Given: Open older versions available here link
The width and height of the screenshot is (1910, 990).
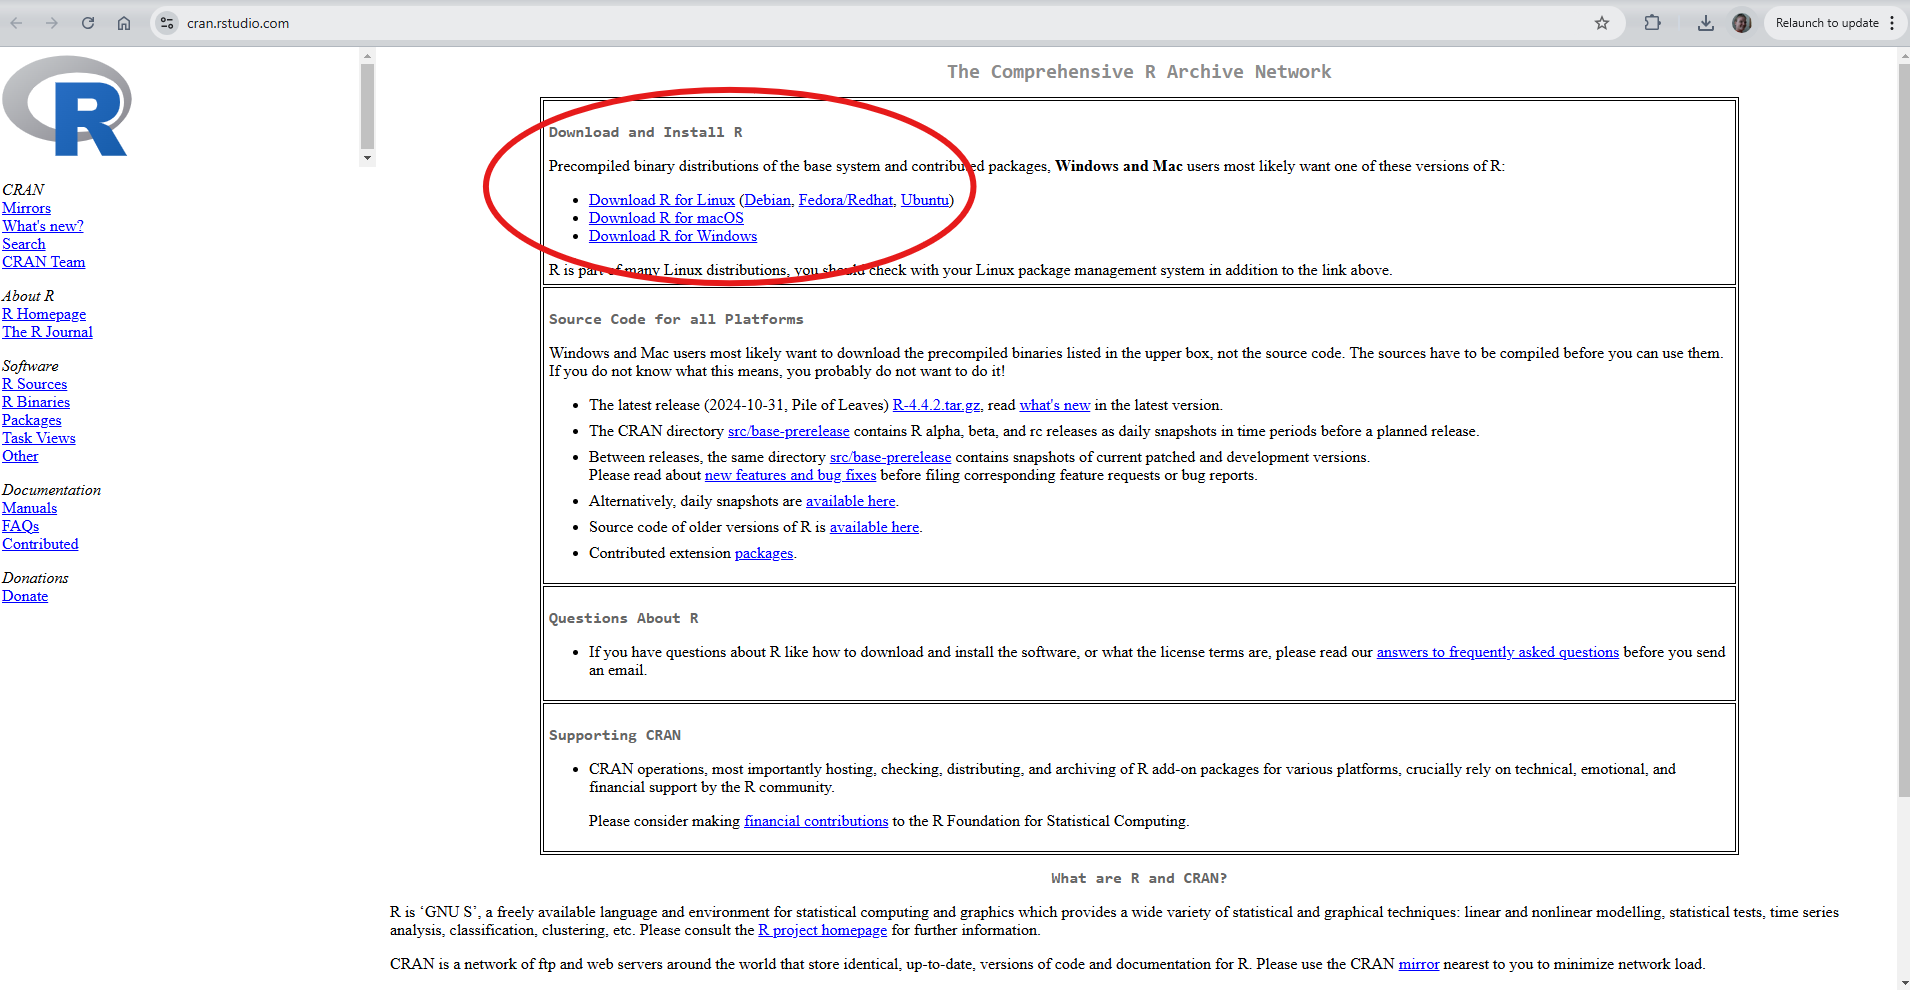Looking at the screenshot, I should (874, 527).
